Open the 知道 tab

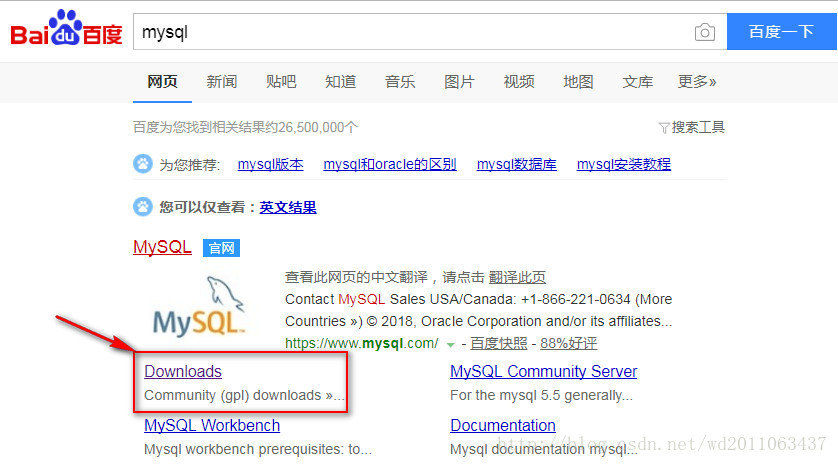pyautogui.click(x=340, y=81)
